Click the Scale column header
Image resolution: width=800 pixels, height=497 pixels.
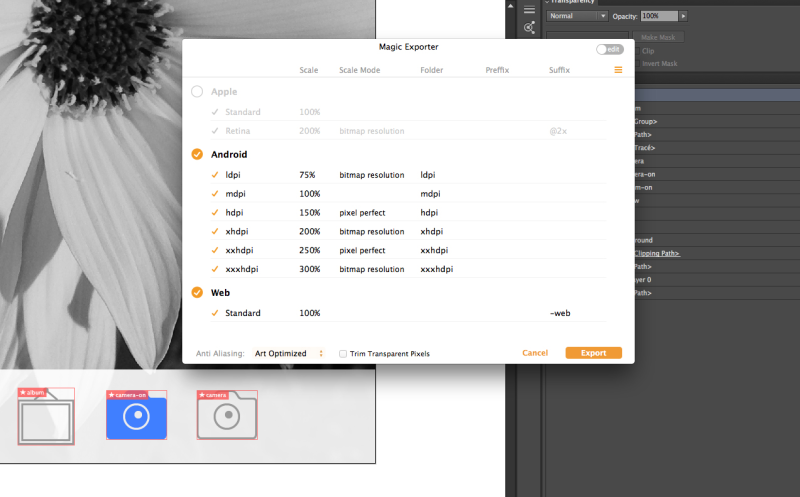point(309,70)
